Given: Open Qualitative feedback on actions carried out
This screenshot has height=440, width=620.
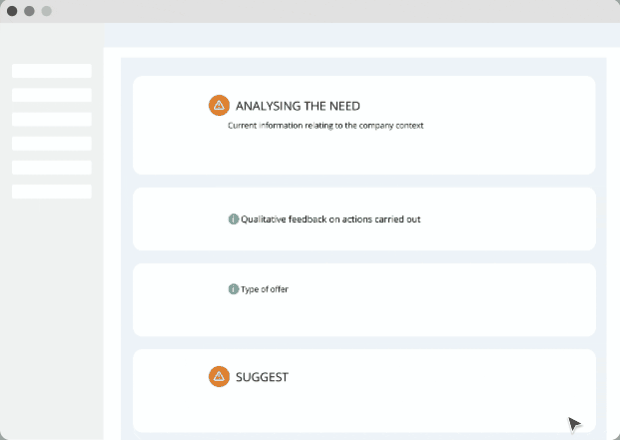Looking at the screenshot, I should coord(330,219).
